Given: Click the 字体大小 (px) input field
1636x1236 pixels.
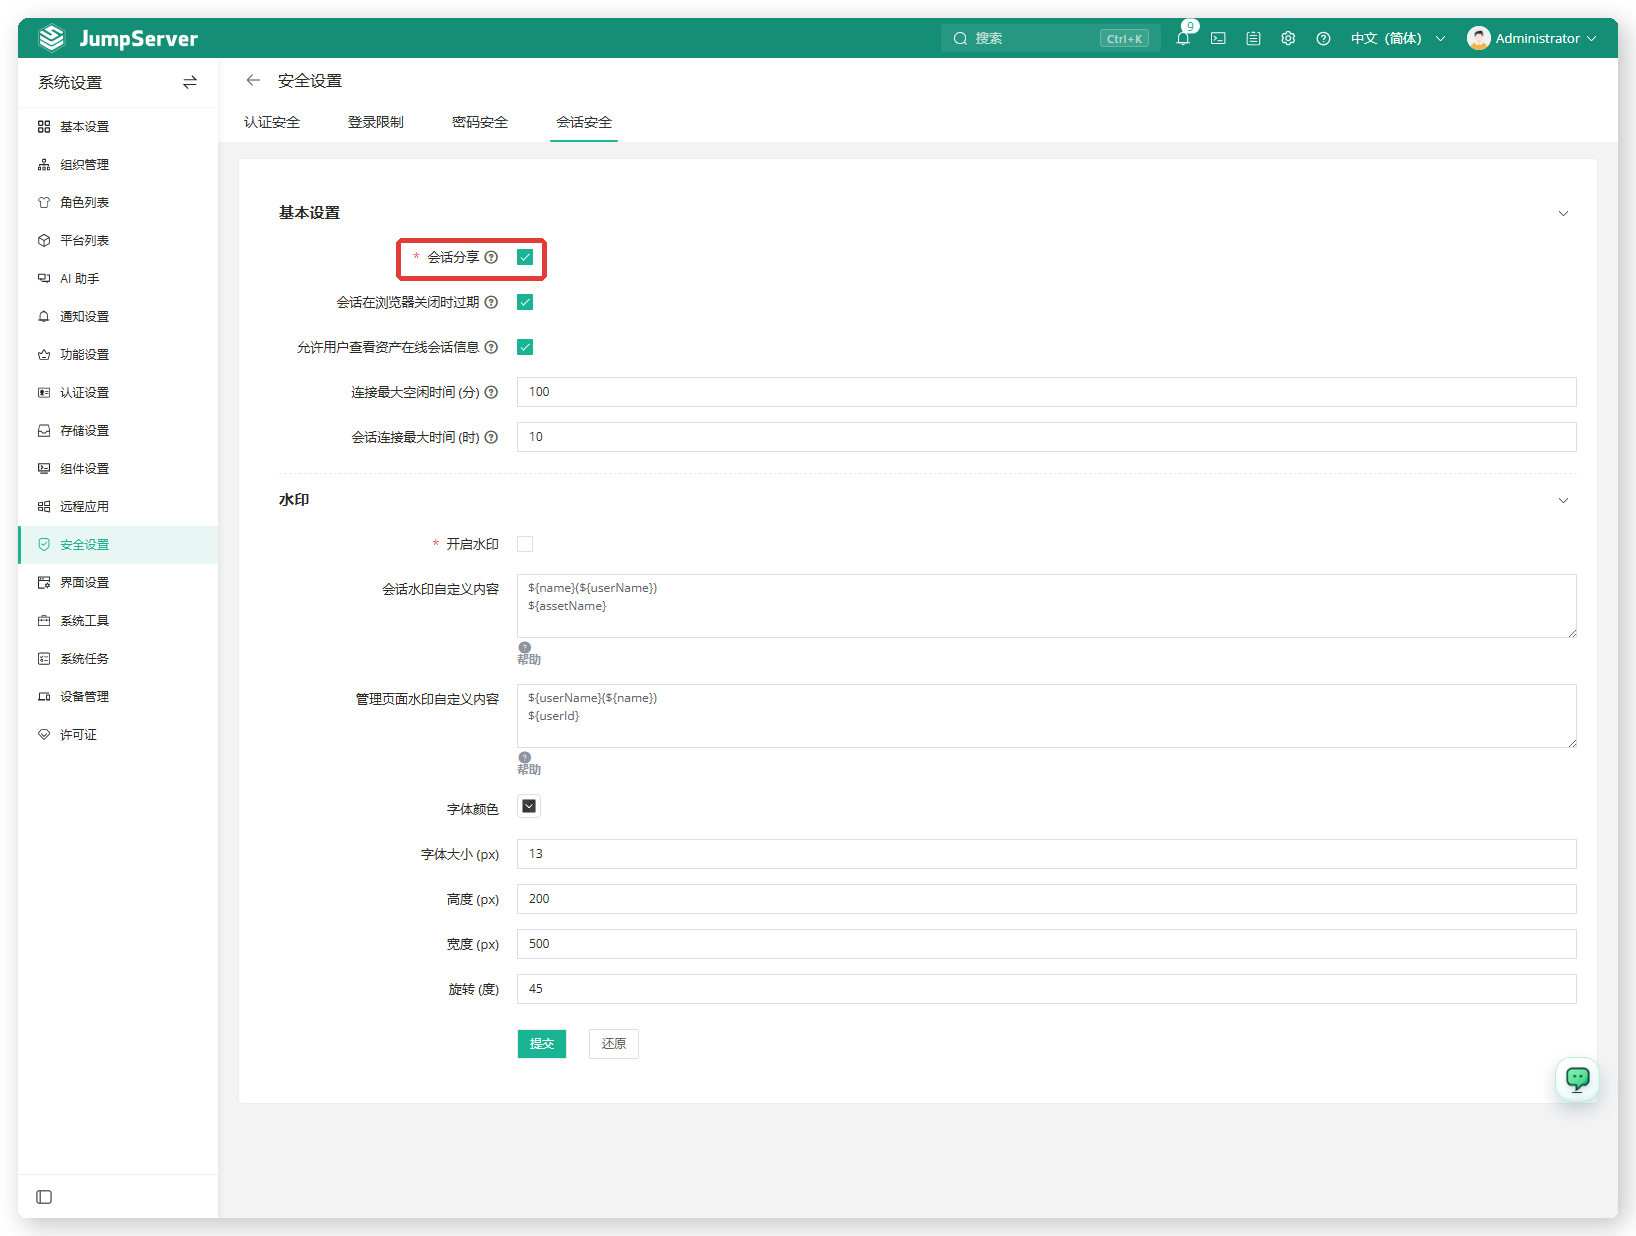Looking at the screenshot, I should 1047,854.
